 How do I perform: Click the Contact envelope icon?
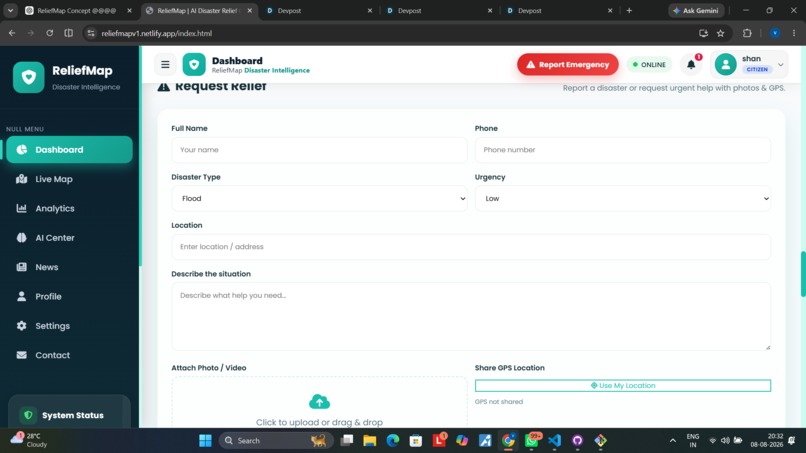point(22,355)
